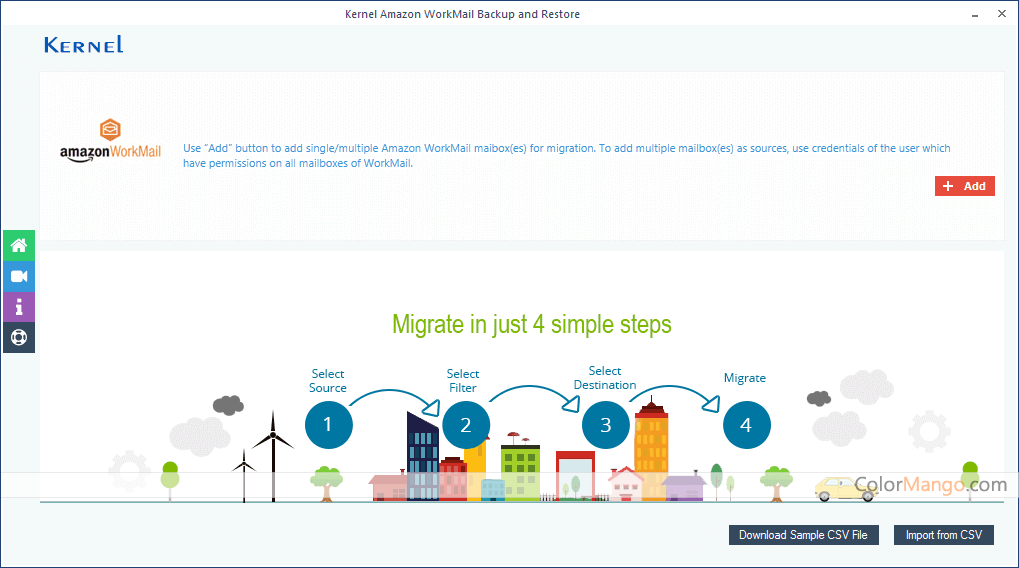Click the Select Filter step label
Viewport: 1019px width, 568px height.
pyautogui.click(x=463, y=381)
